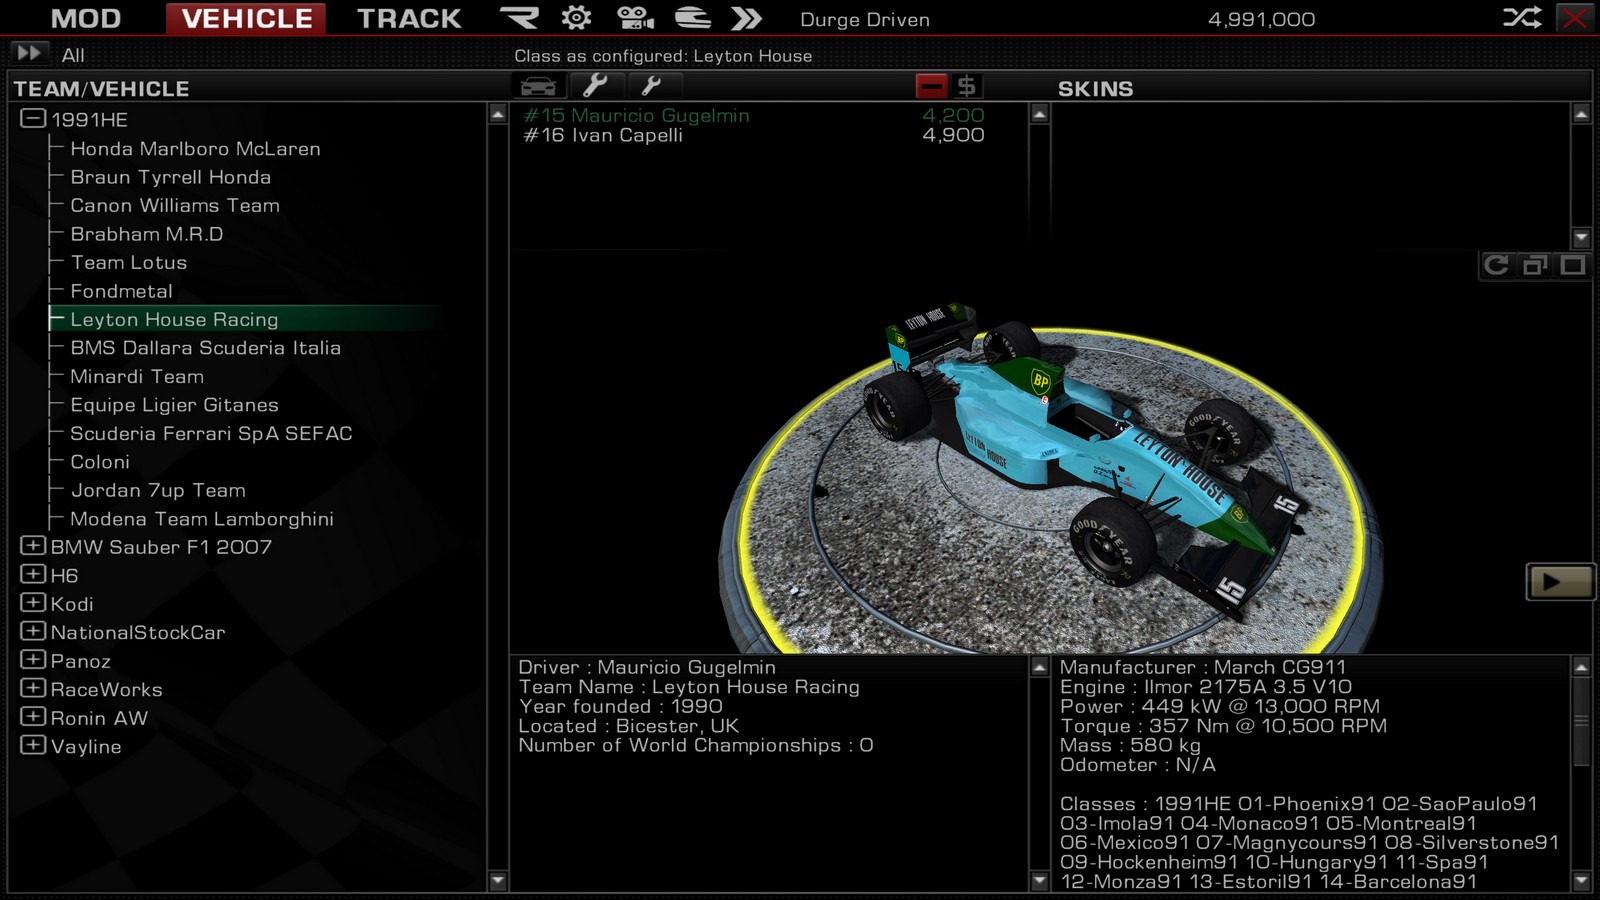Click the fullscreen square view icon
This screenshot has width=1600, height=900.
coord(1572,265)
